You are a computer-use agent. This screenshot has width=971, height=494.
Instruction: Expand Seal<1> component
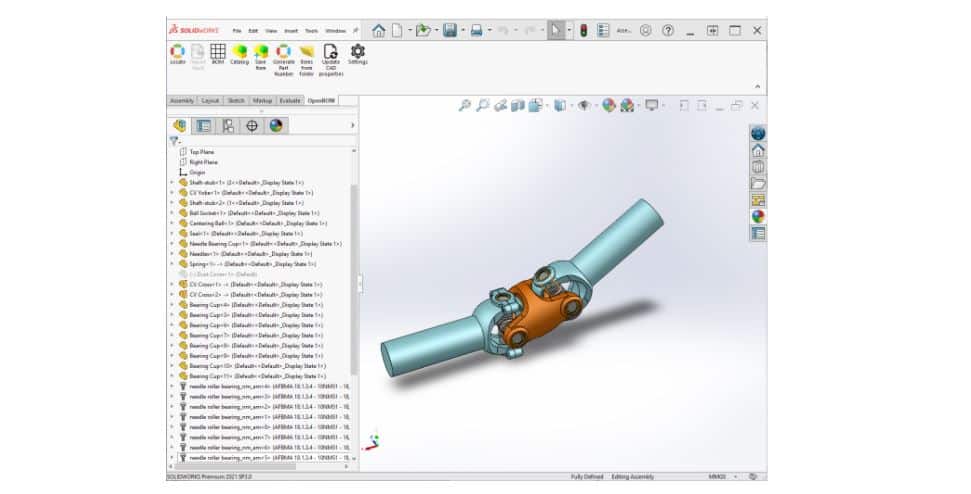pyautogui.click(x=172, y=233)
